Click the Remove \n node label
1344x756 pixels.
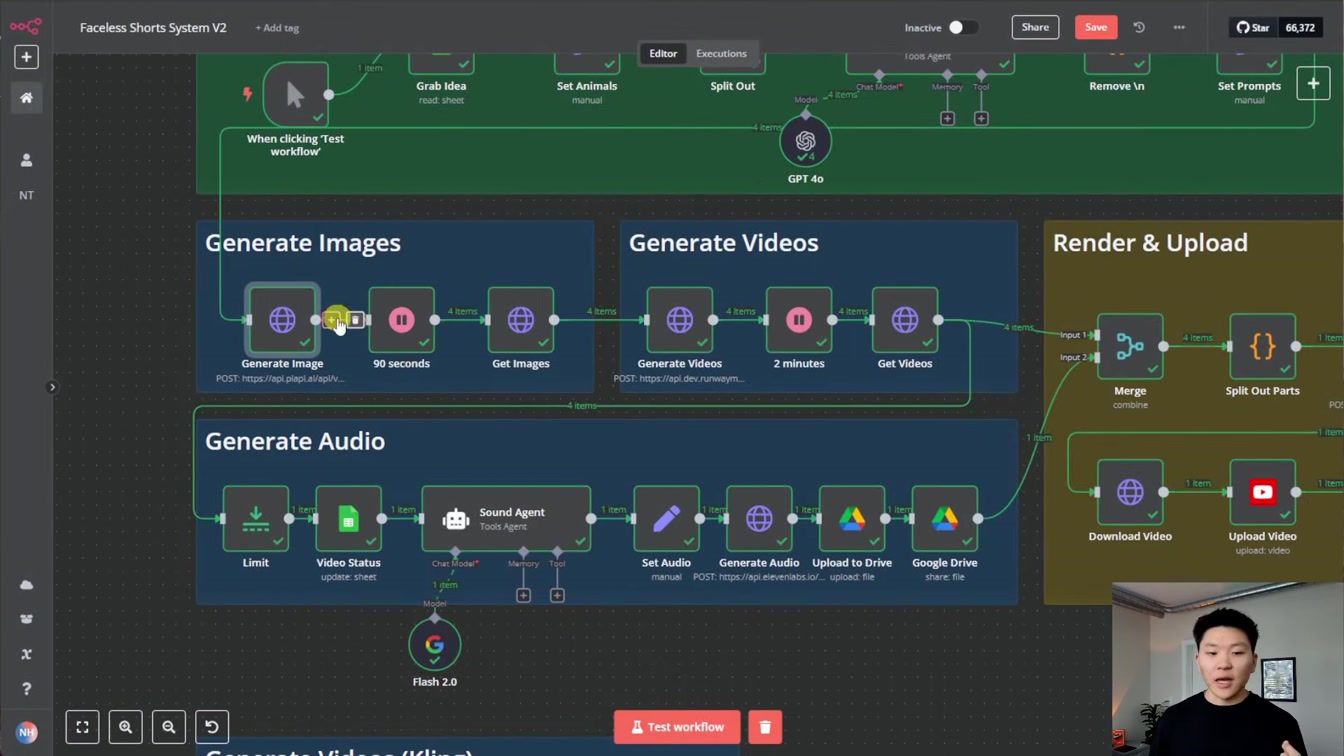[1117, 86]
